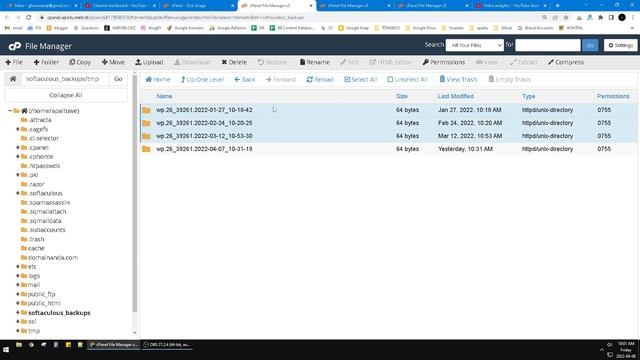Open View Trash
The height and width of the screenshot is (360, 640).
click(458, 79)
